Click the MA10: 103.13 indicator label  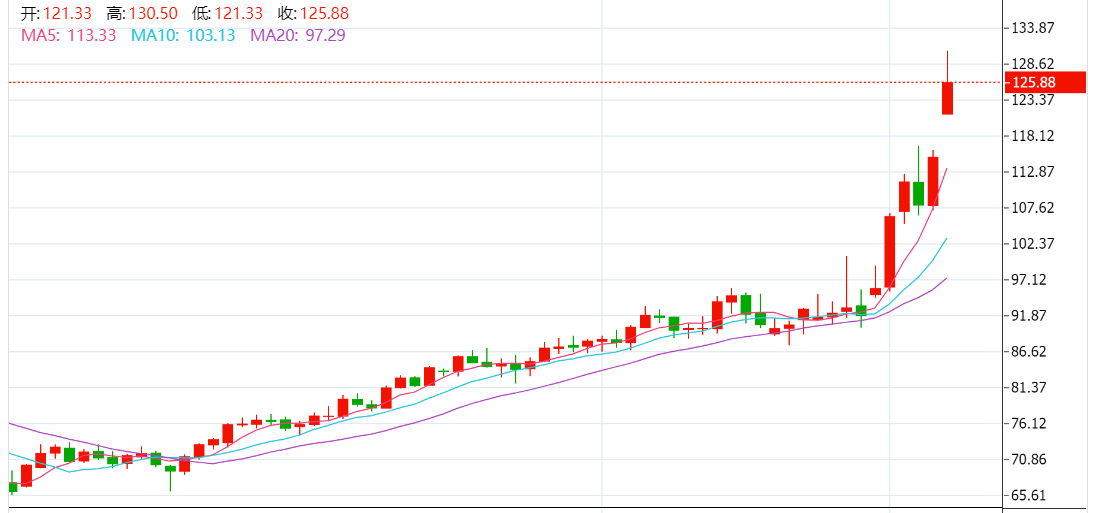point(183,35)
